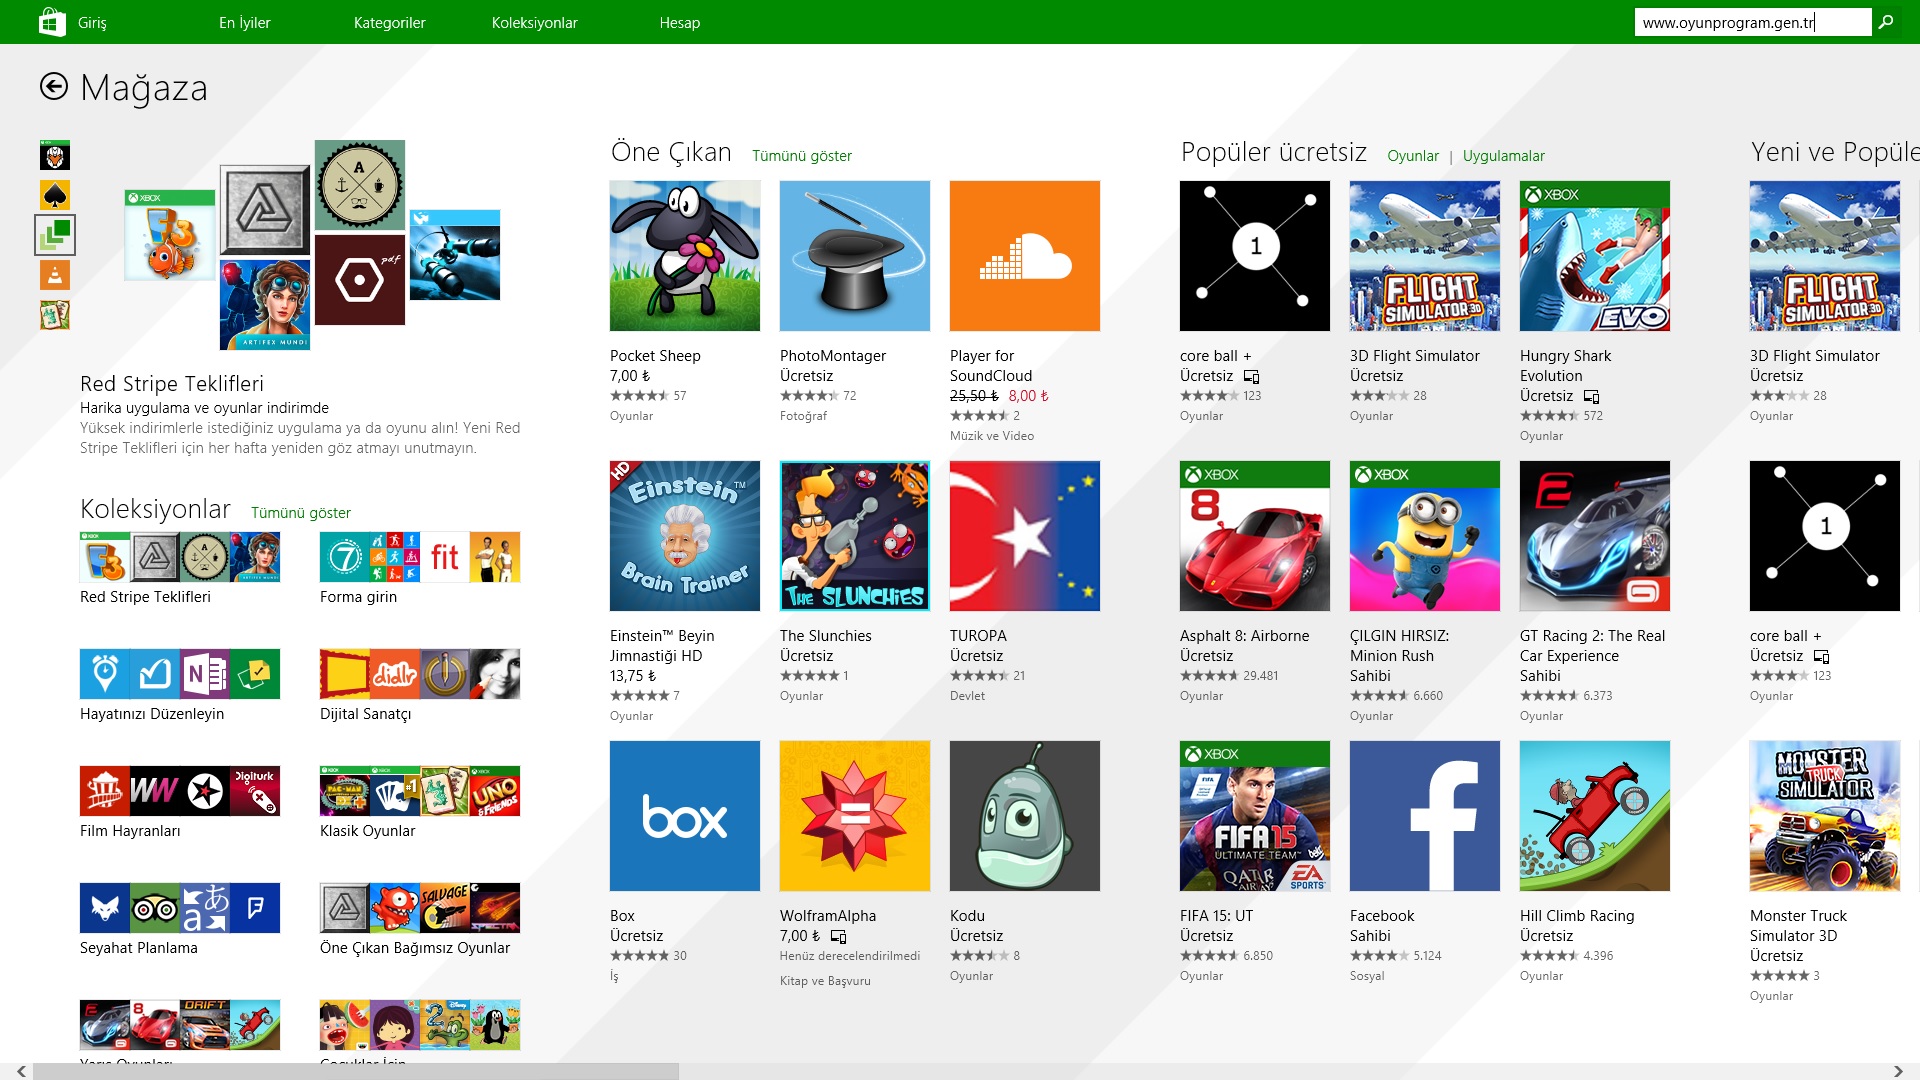Filter popular free by Oyunlar
The height and width of the screenshot is (1080, 1920).
click(1413, 156)
